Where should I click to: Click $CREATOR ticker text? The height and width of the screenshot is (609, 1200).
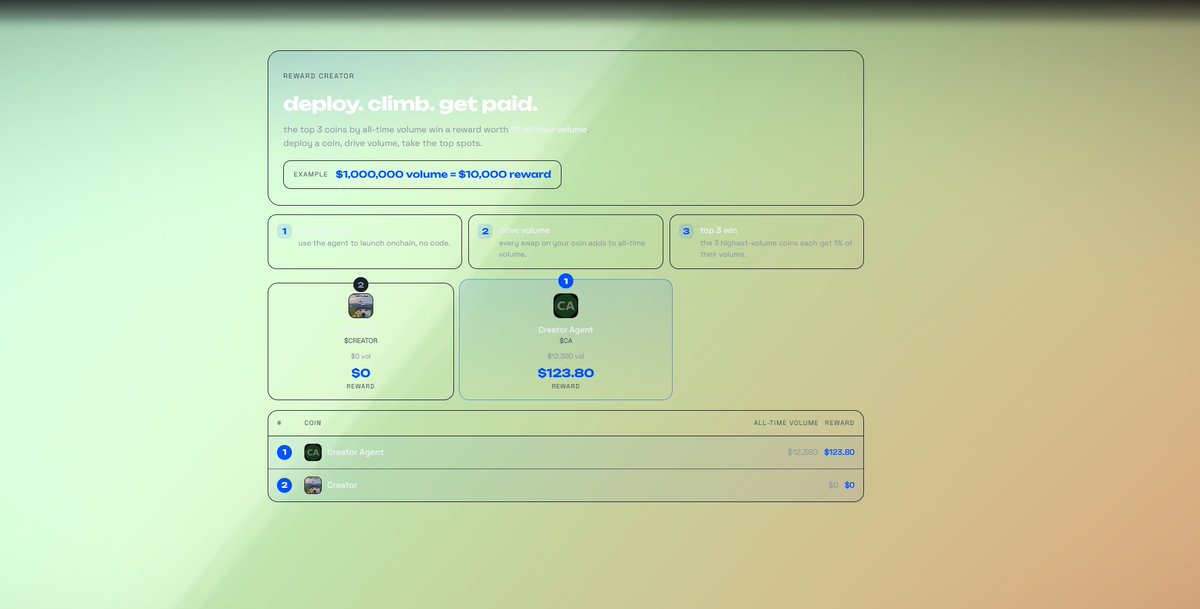click(361, 341)
